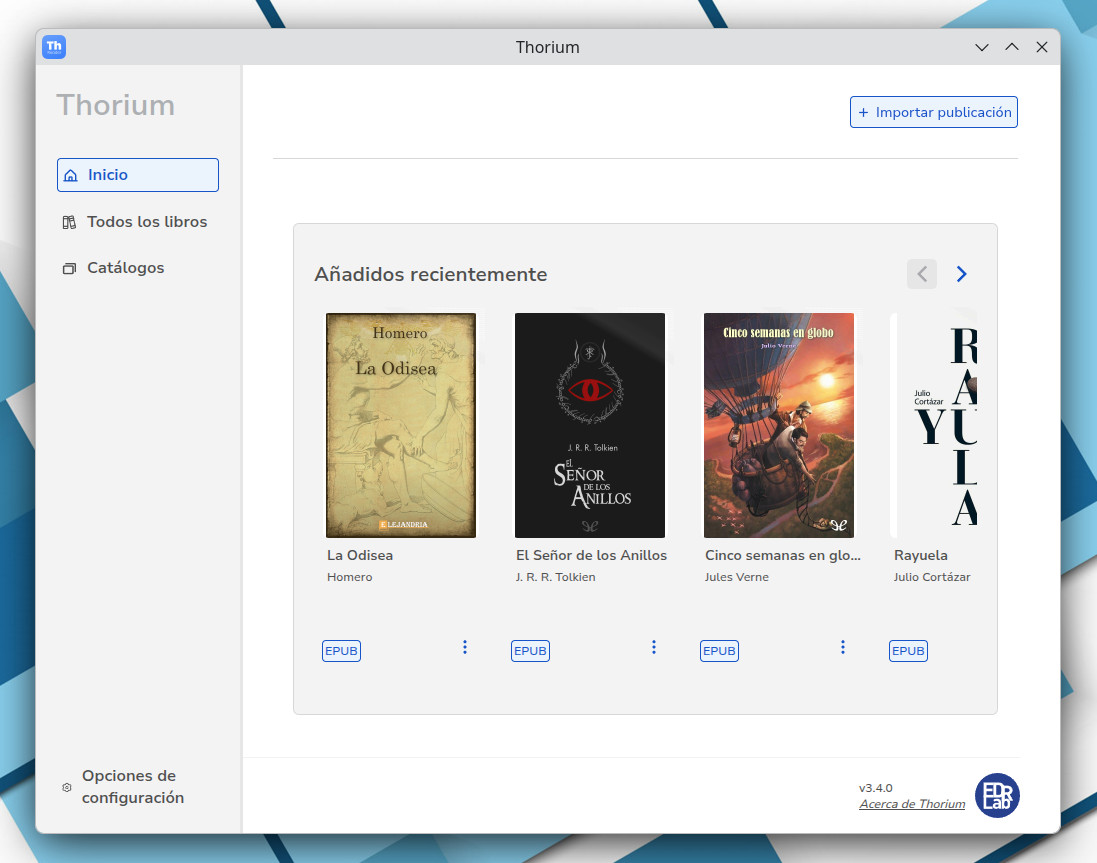The width and height of the screenshot is (1097, 863).
Task: Maximize the Thorium window
Action: 1012,47
